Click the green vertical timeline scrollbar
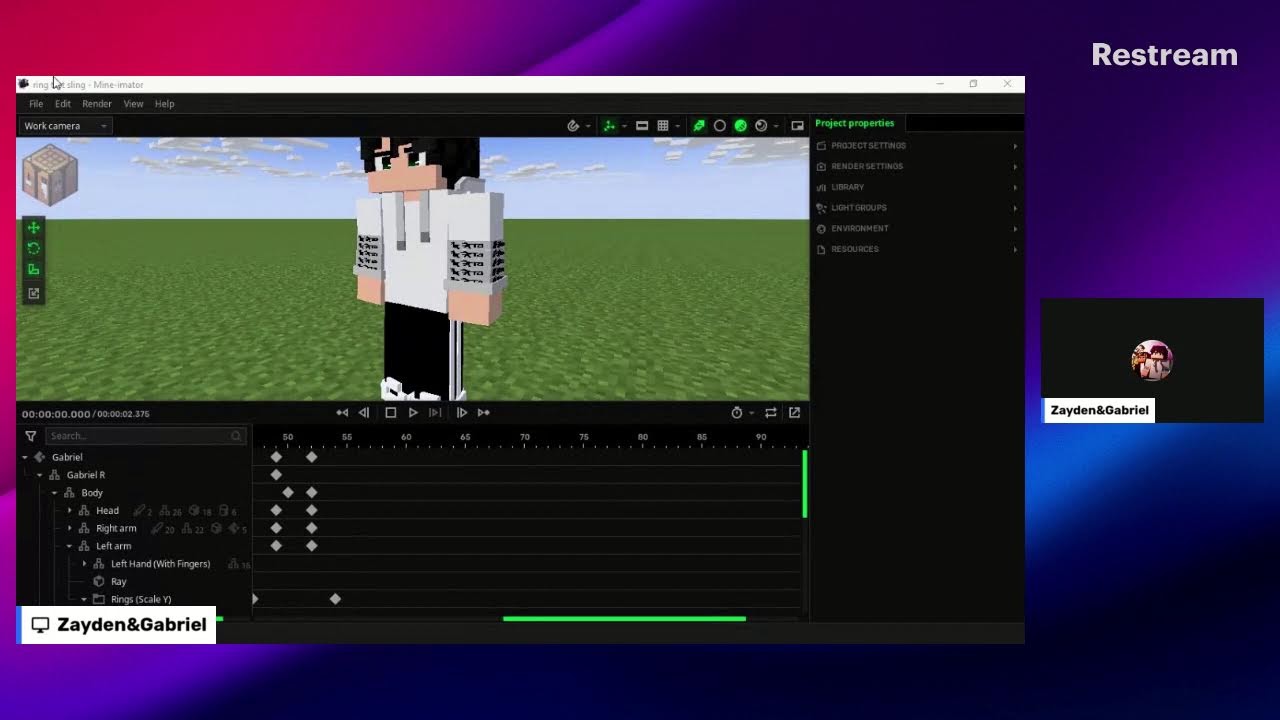 [804, 485]
